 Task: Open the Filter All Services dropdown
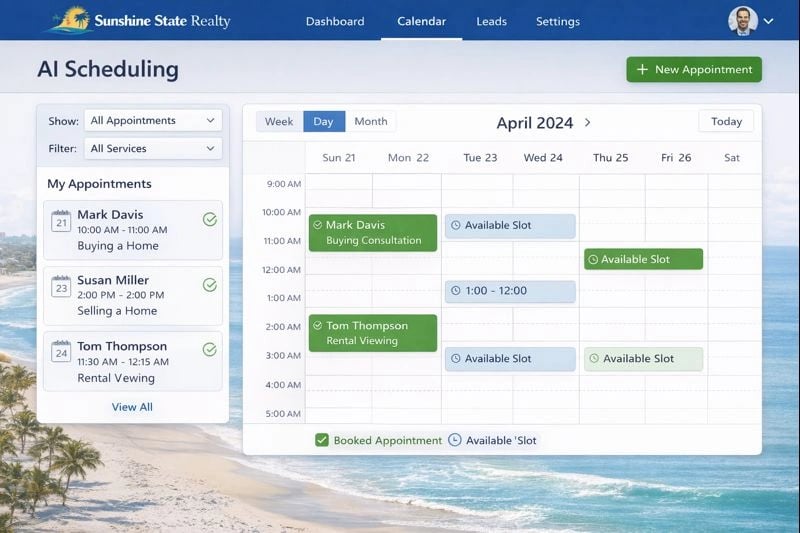click(x=153, y=148)
